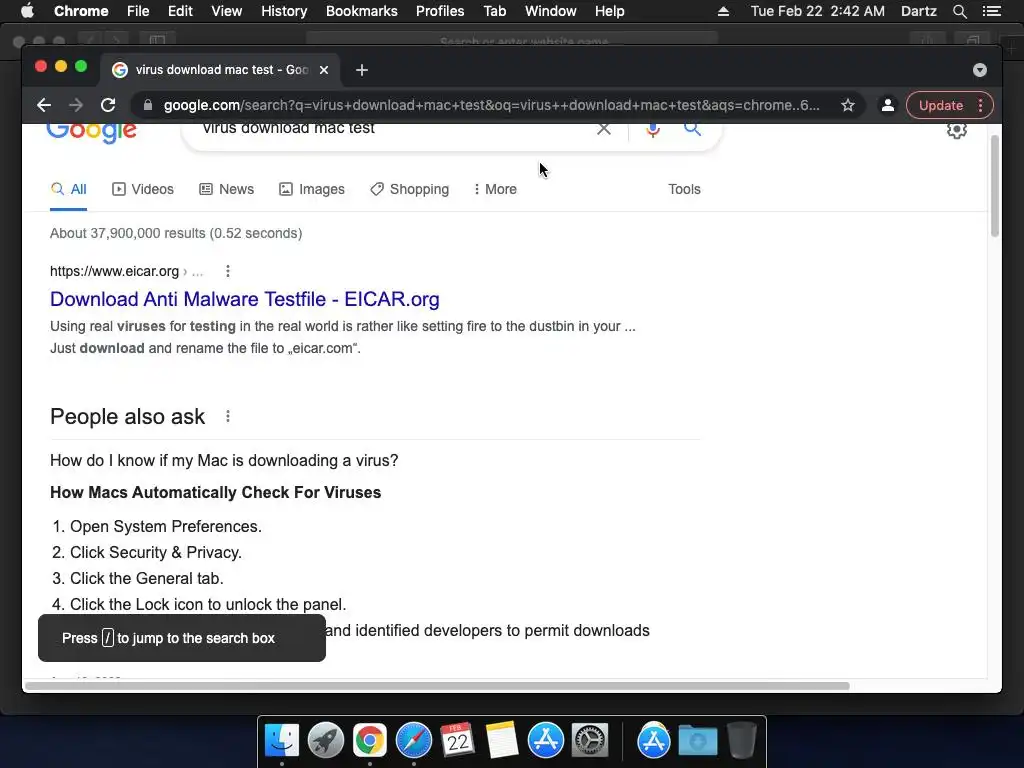Open the Tab menu
1024x768 pixels.
click(x=494, y=11)
